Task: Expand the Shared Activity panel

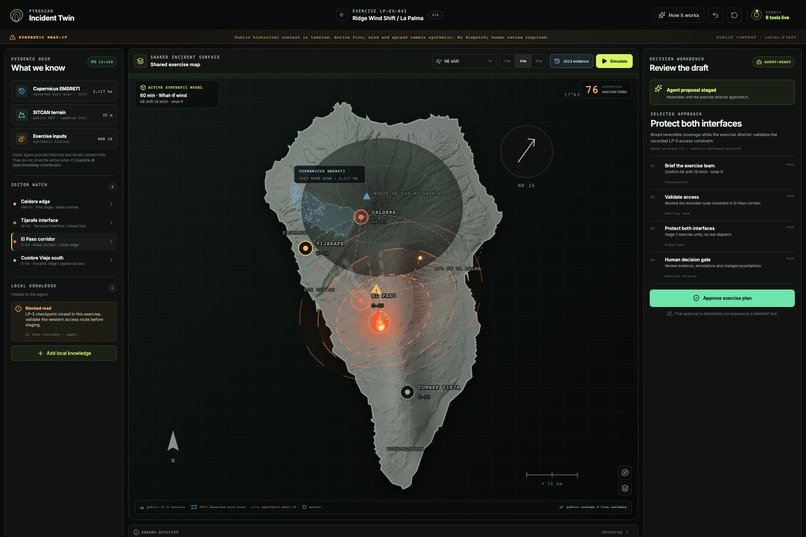Action: 156,532
